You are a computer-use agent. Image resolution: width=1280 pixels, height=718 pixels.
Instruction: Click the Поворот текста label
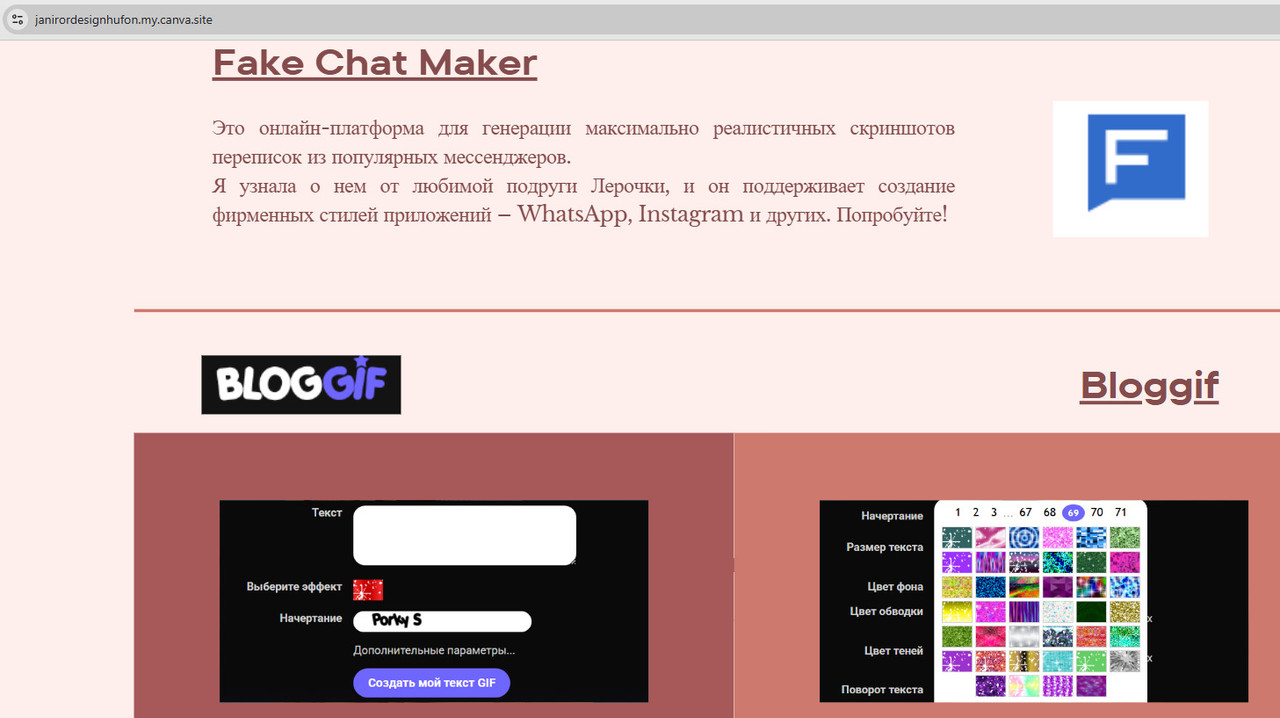882,690
